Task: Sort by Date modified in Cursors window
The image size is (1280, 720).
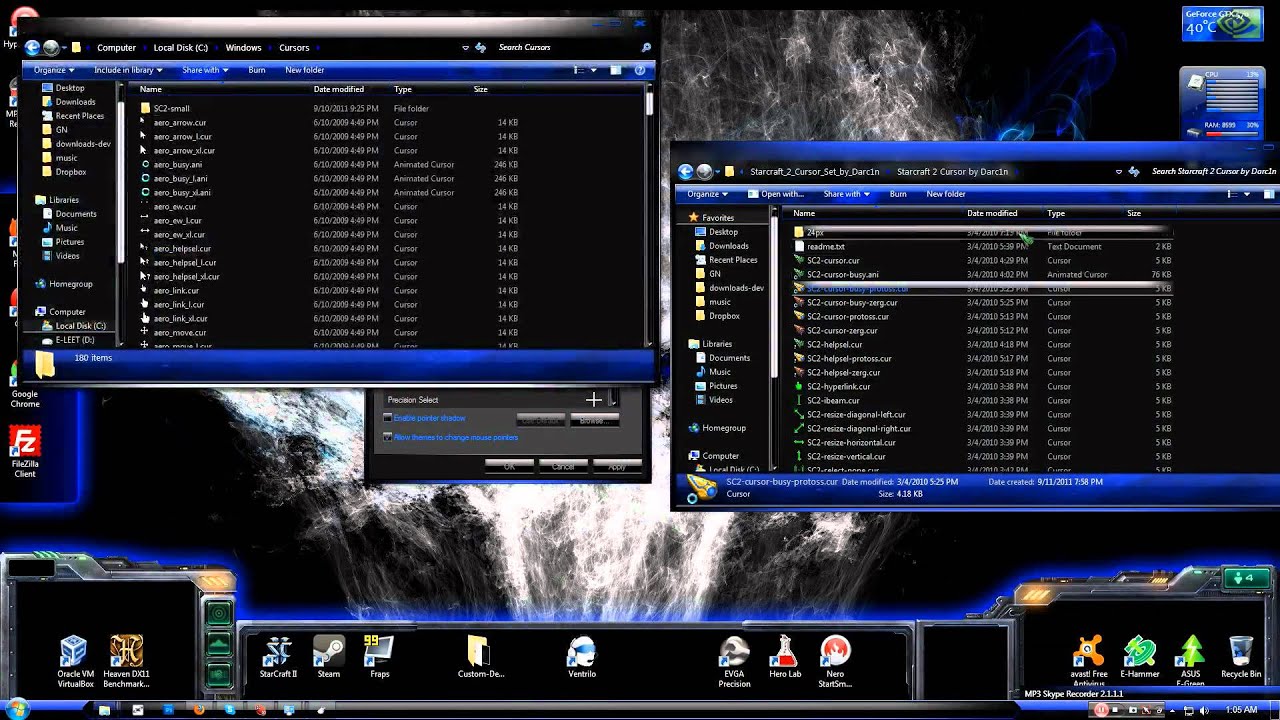Action: click(x=339, y=89)
